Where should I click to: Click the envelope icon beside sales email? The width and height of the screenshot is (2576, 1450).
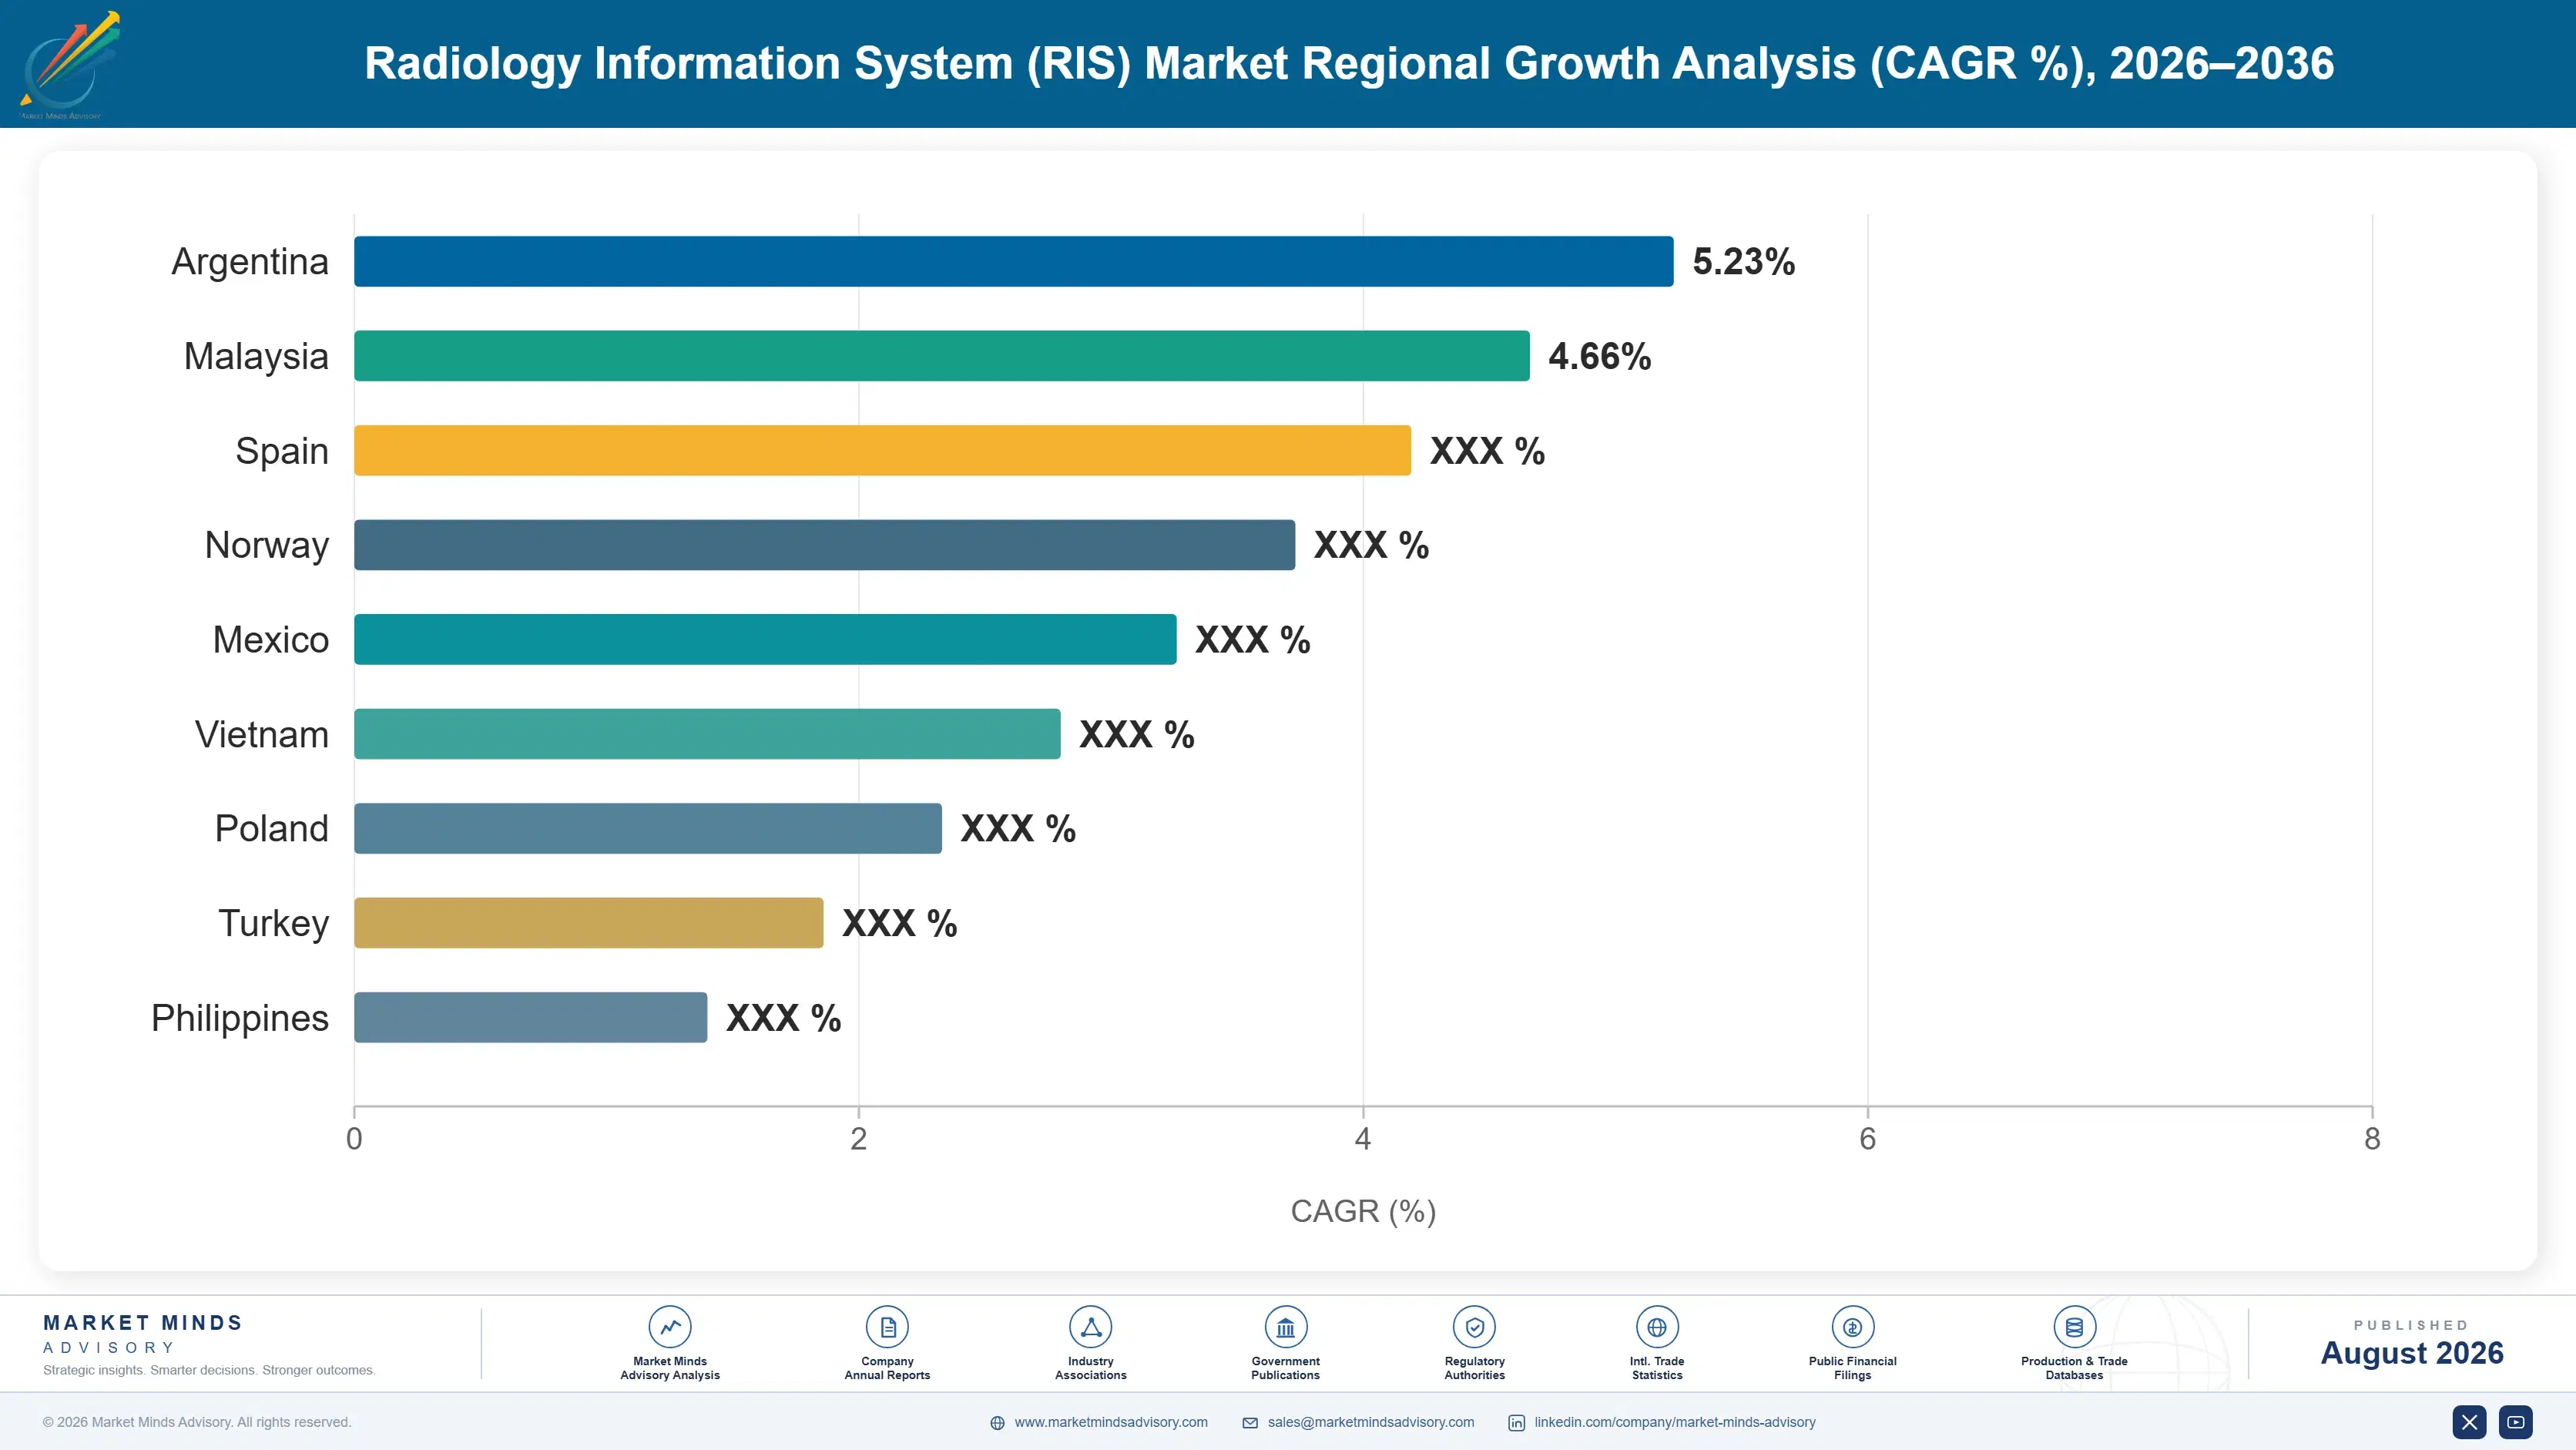tap(1250, 1423)
